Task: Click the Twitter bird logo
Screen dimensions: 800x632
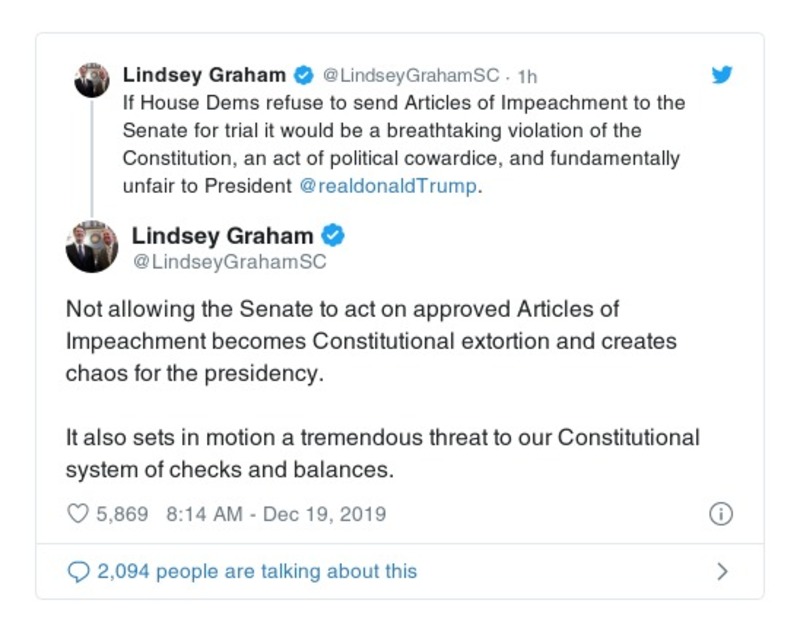Action: point(721,75)
